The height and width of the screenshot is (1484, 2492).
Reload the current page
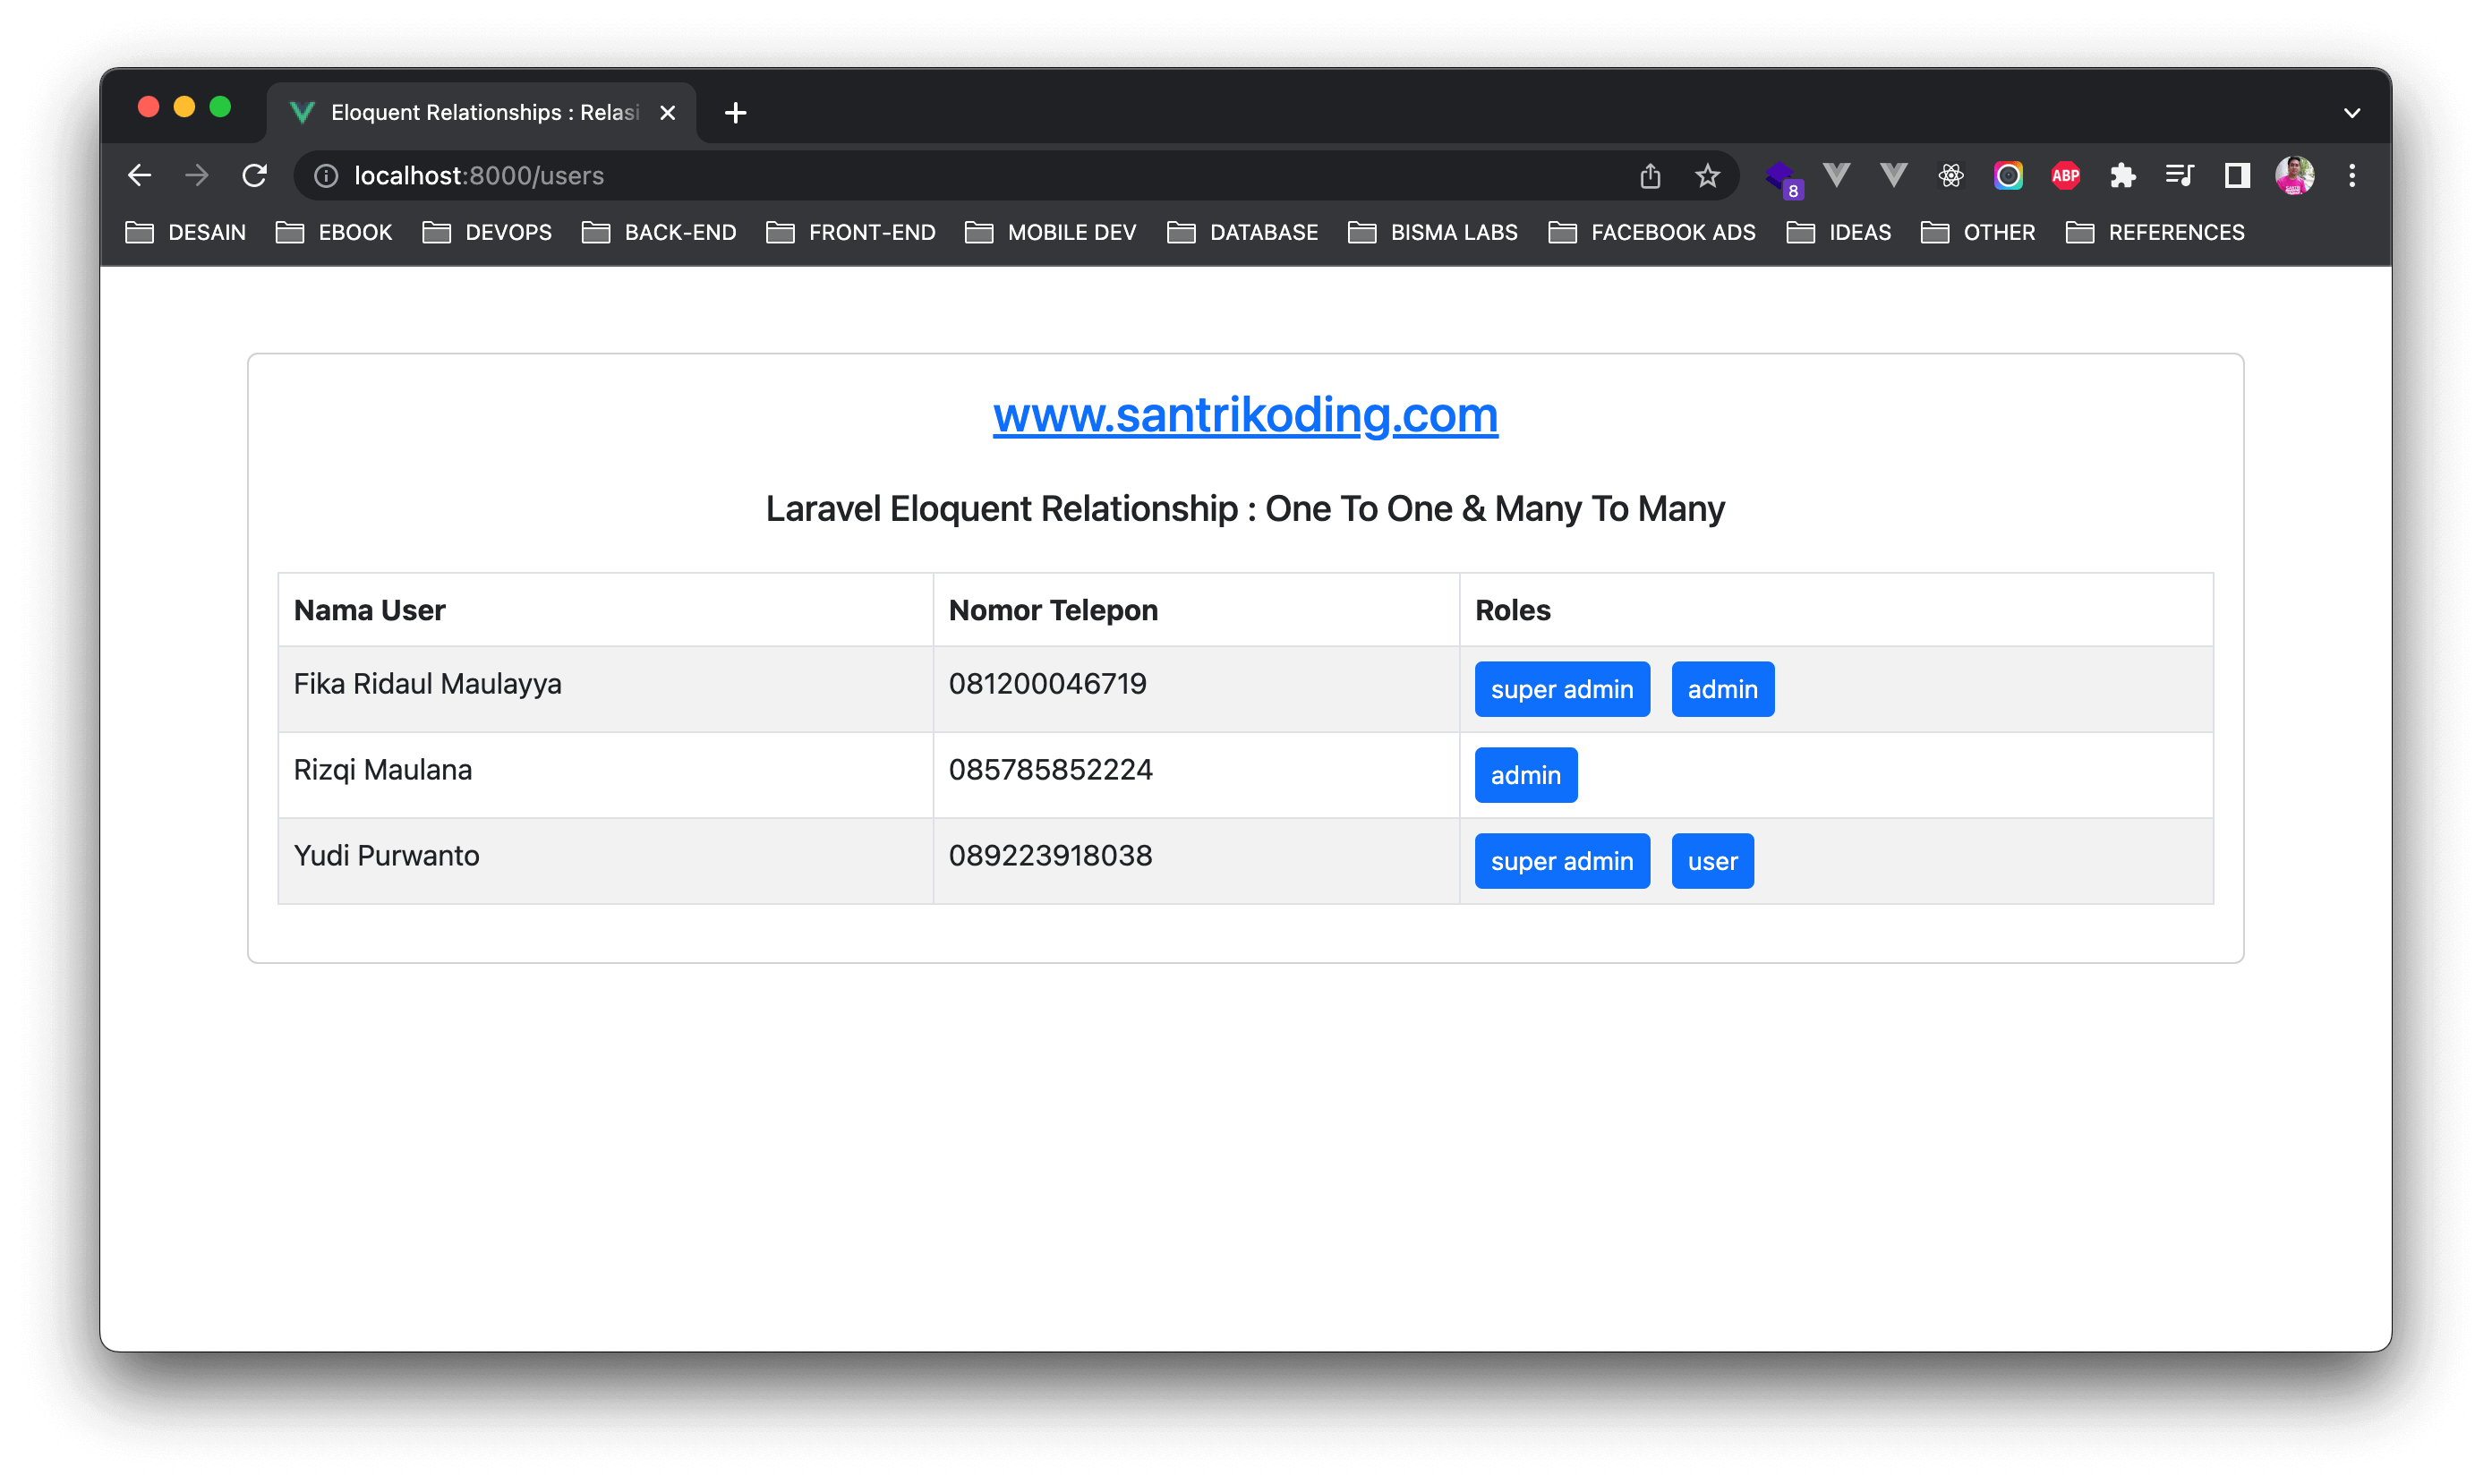point(255,176)
